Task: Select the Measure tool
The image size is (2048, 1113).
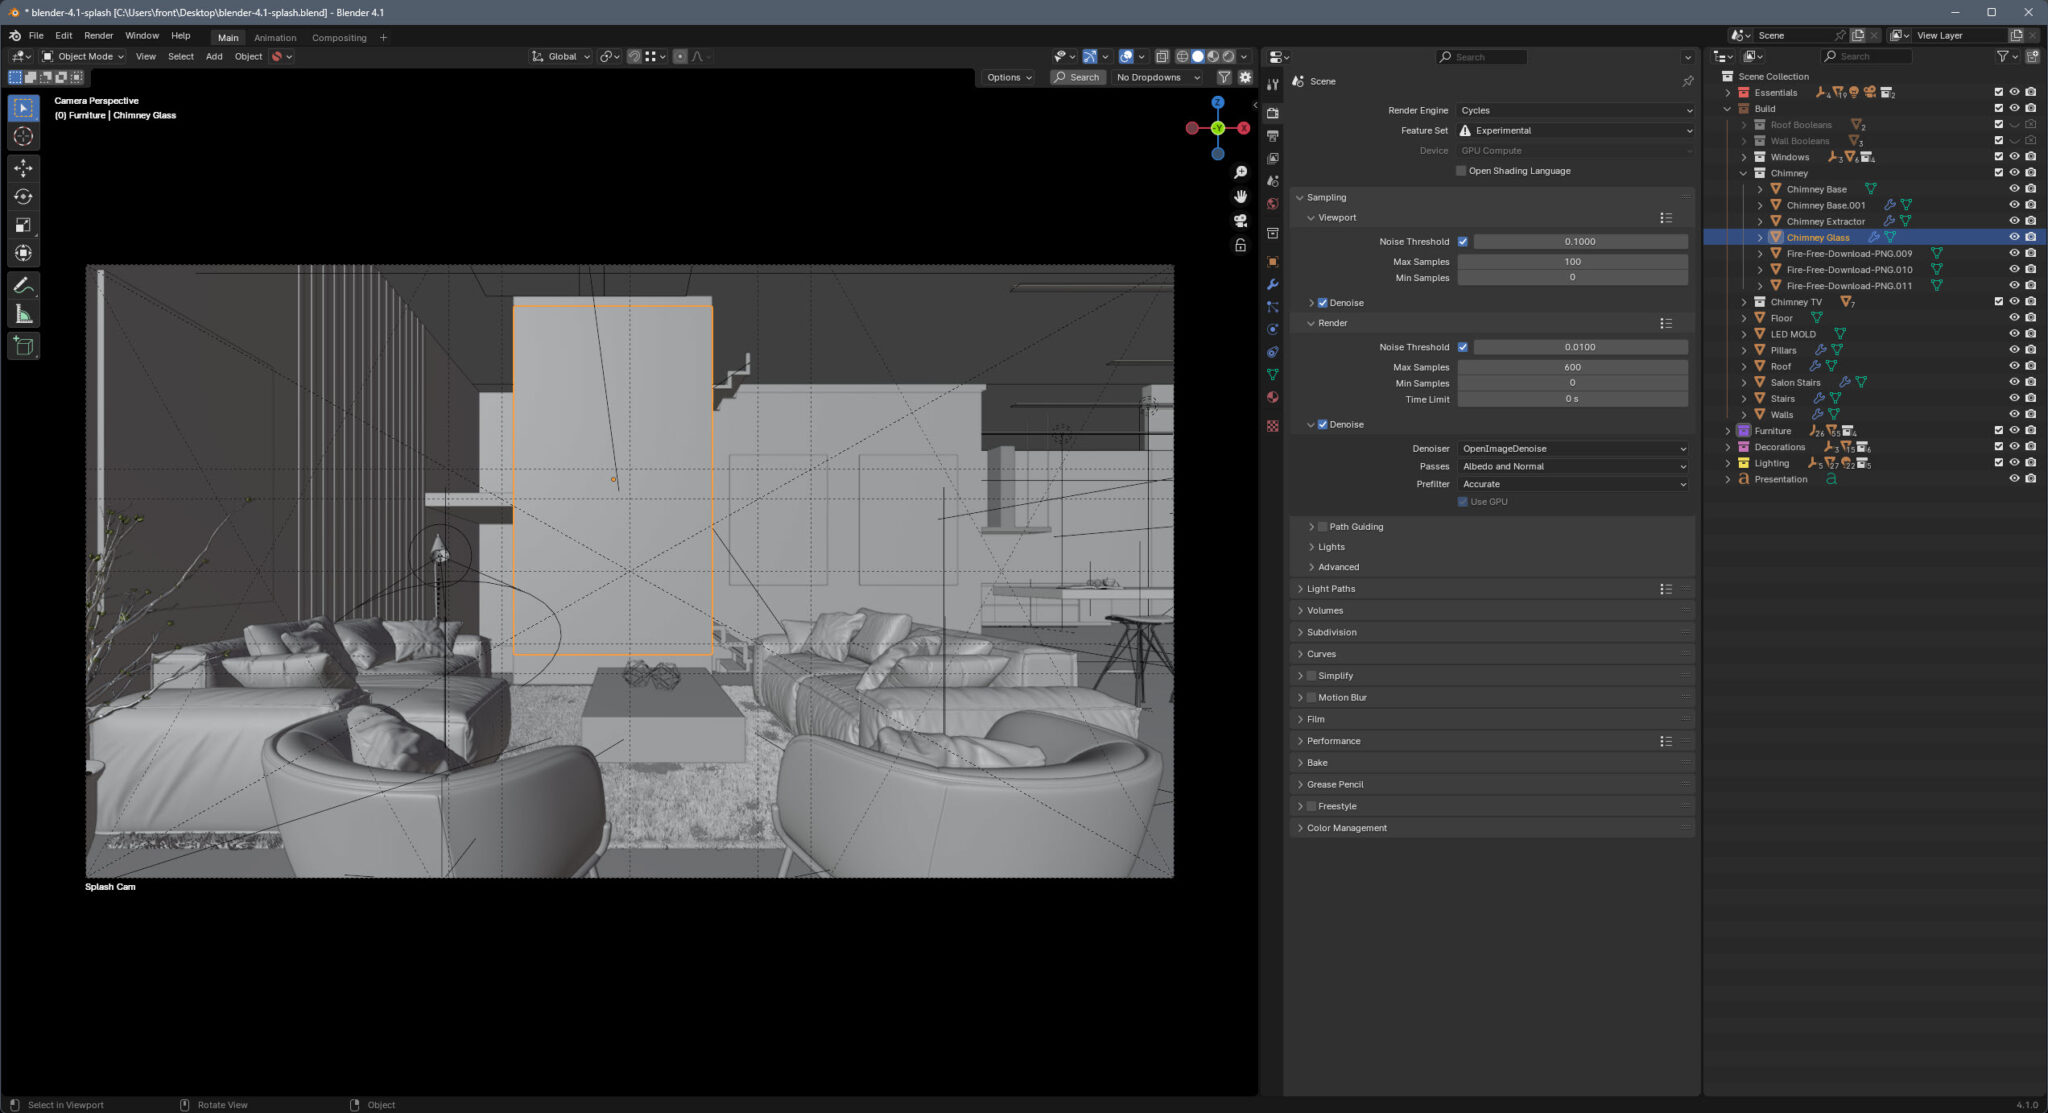Action: (24, 313)
